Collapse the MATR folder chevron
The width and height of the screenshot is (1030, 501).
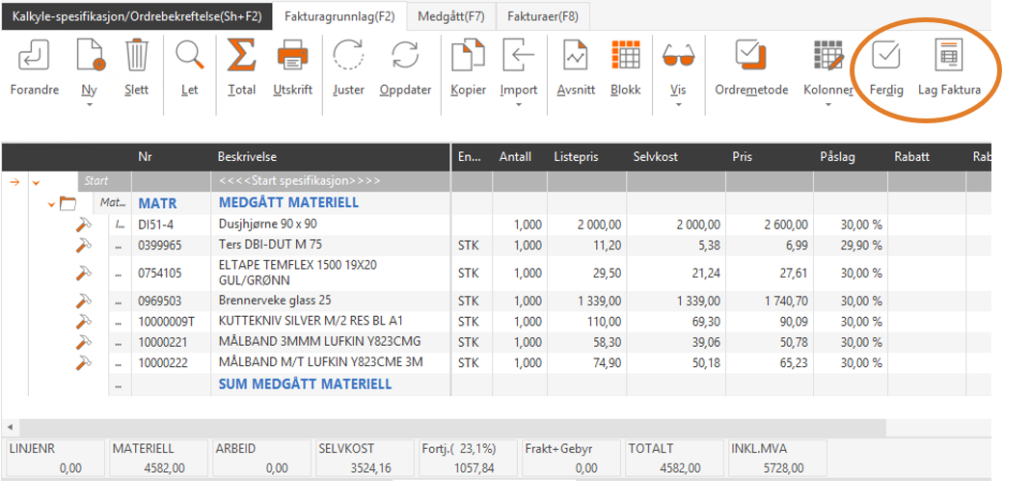tap(51, 204)
